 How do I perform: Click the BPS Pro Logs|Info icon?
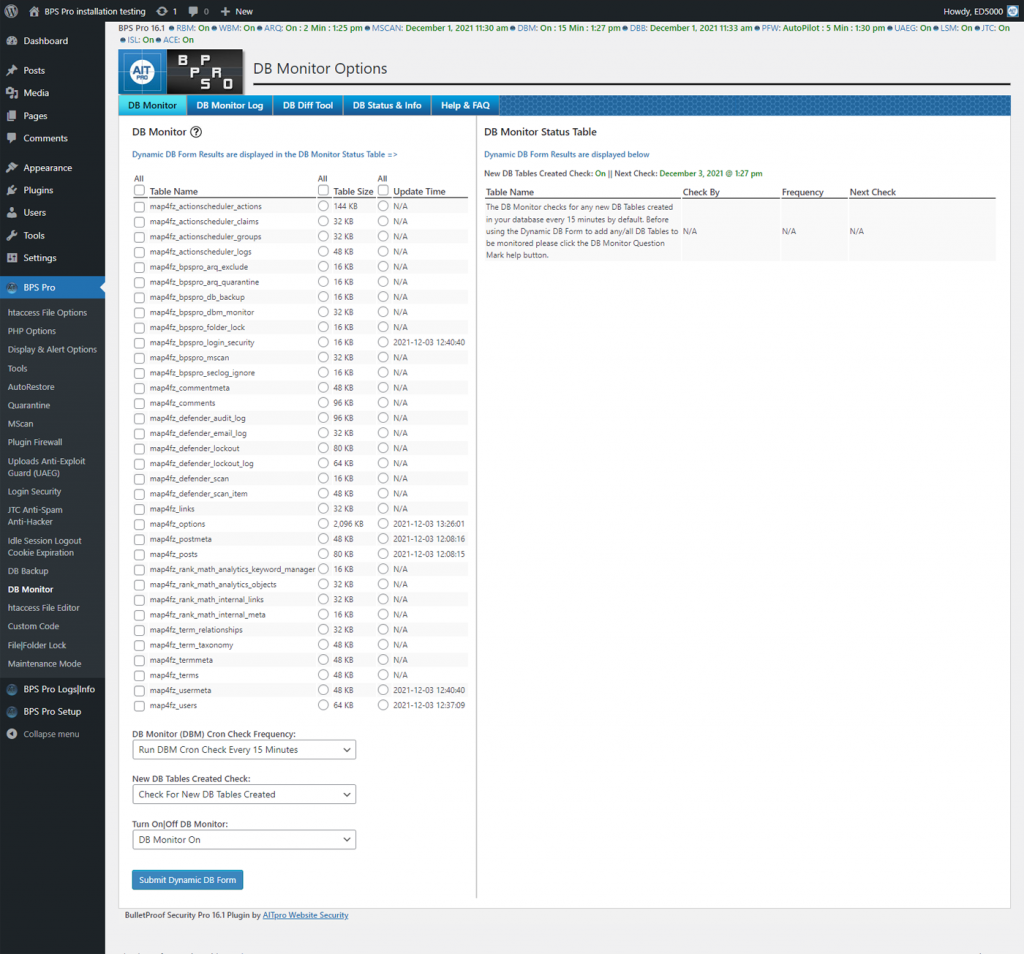pyautogui.click(x=12, y=689)
